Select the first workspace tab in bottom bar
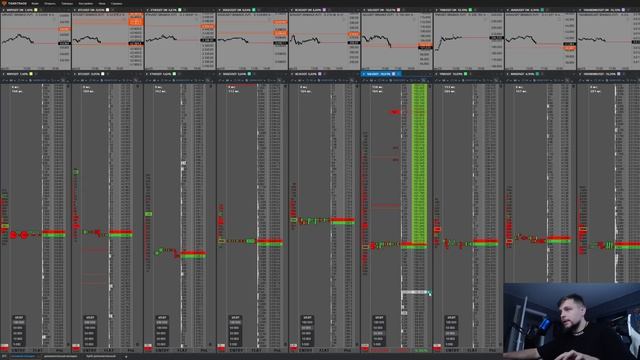The height and width of the screenshot is (360, 640). (23, 356)
